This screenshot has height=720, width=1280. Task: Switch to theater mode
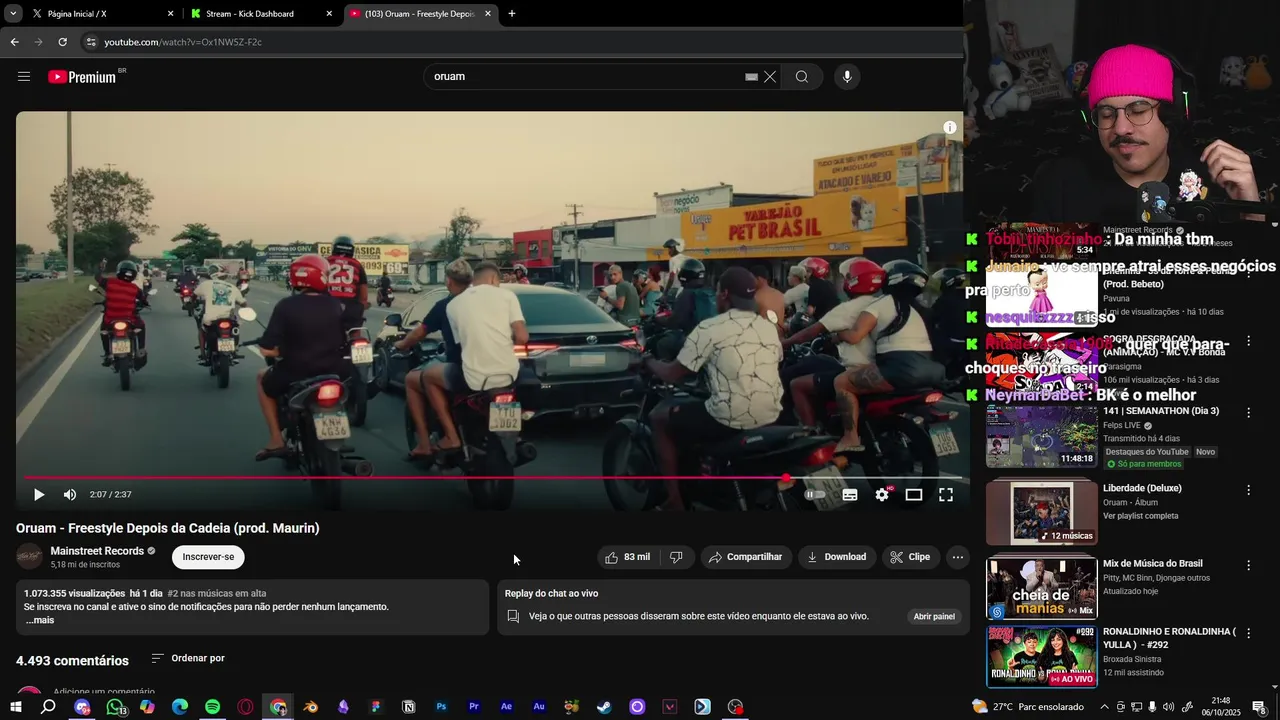[914, 494]
